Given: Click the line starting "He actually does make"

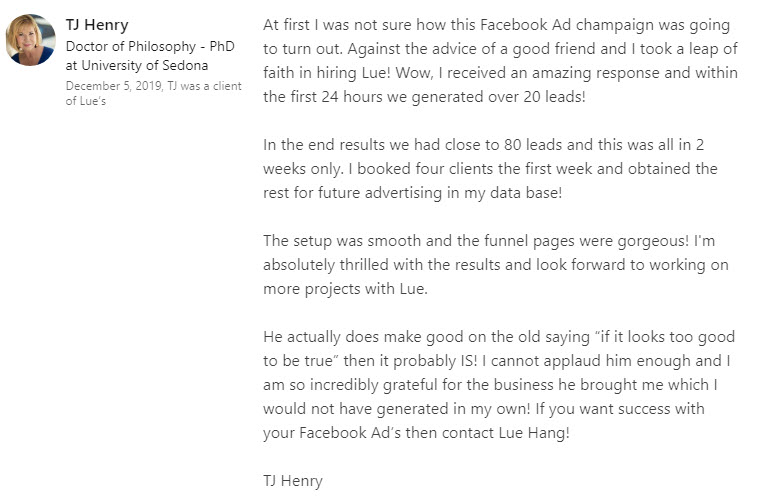Looking at the screenshot, I should [x=499, y=337].
